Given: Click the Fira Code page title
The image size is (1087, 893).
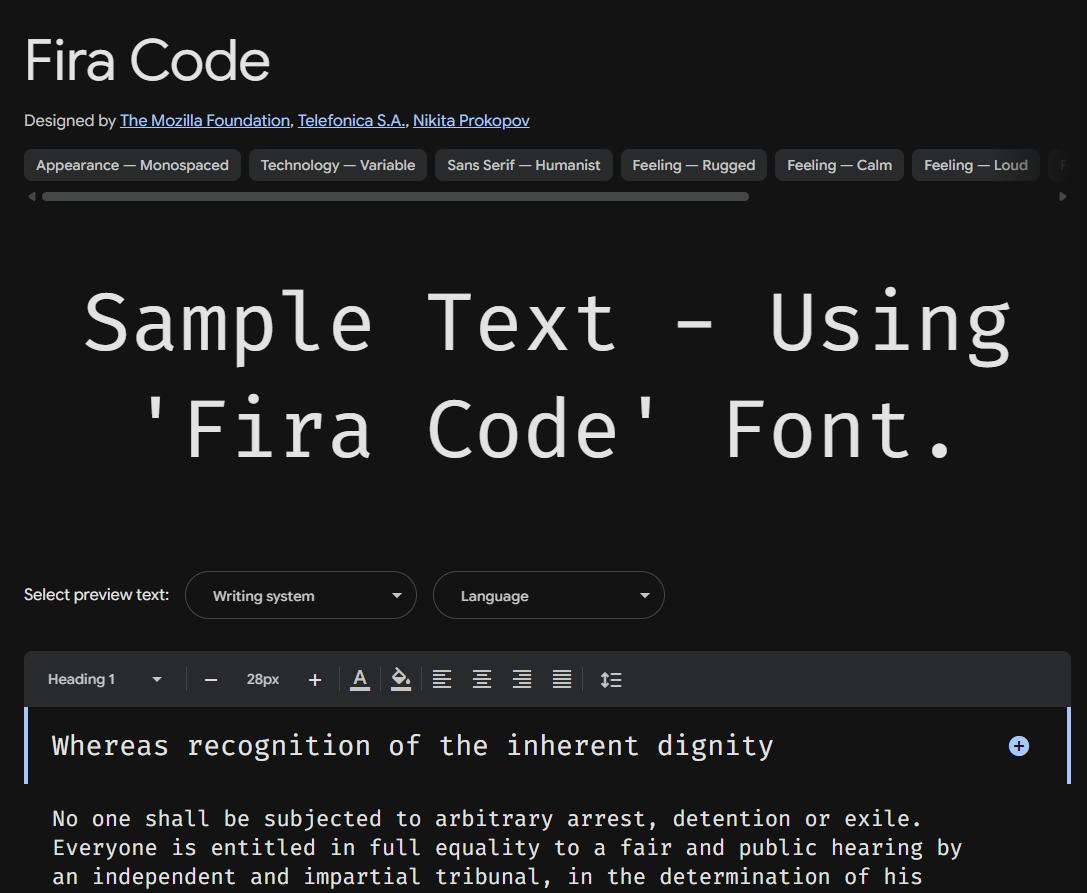Looking at the screenshot, I should [147, 61].
